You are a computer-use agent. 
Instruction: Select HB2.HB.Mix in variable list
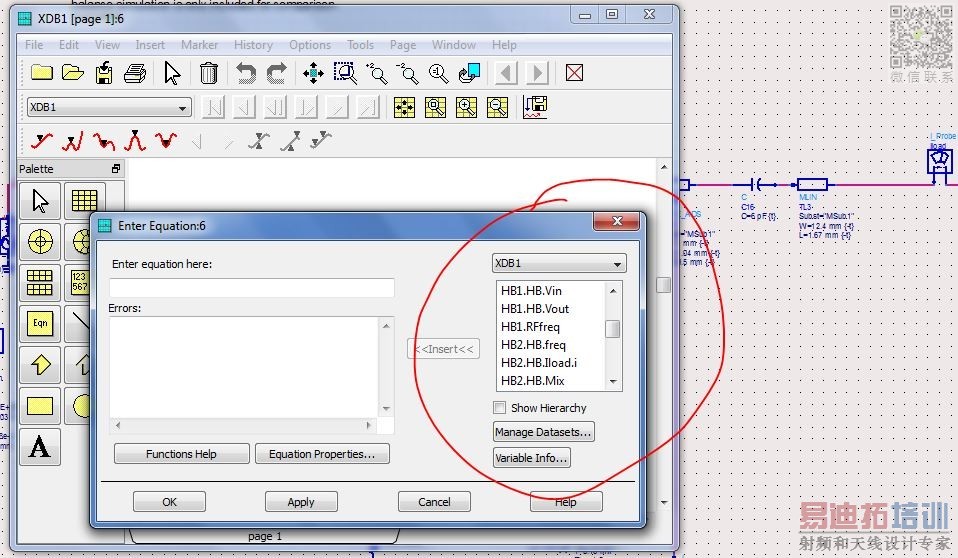pyautogui.click(x=532, y=381)
